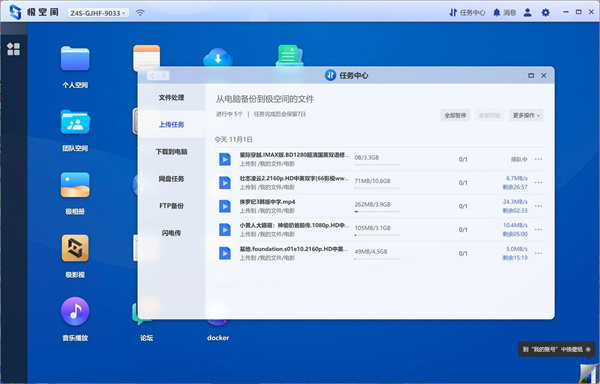
Task: Open the 个人空间 folder icon
Action: pyautogui.click(x=75, y=59)
